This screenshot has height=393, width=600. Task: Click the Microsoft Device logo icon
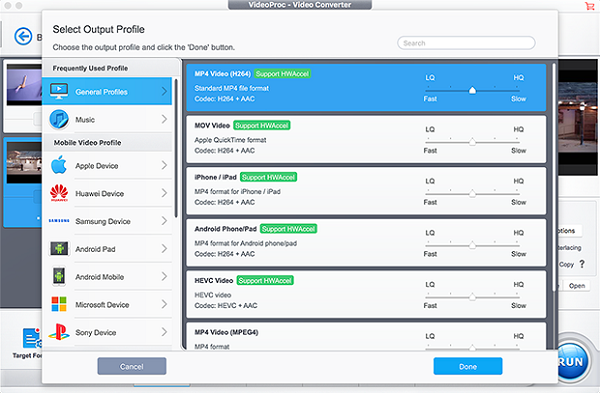59,304
